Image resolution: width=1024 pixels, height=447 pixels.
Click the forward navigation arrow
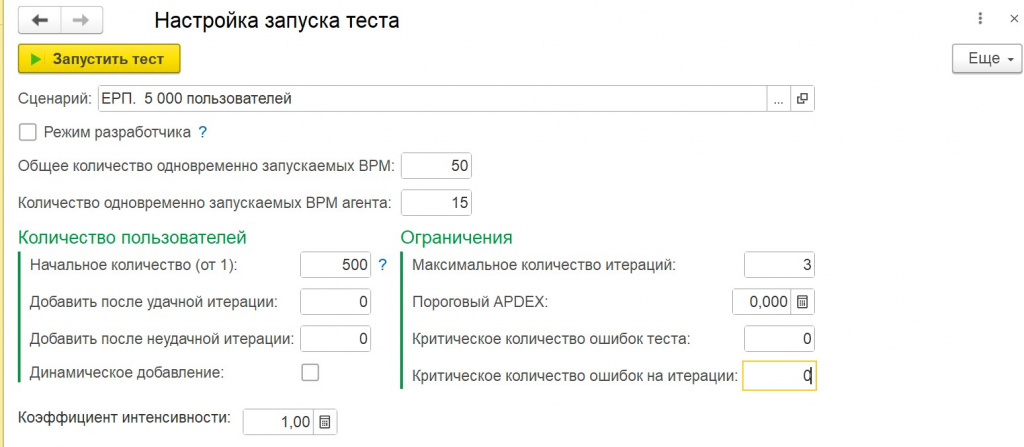[82, 20]
